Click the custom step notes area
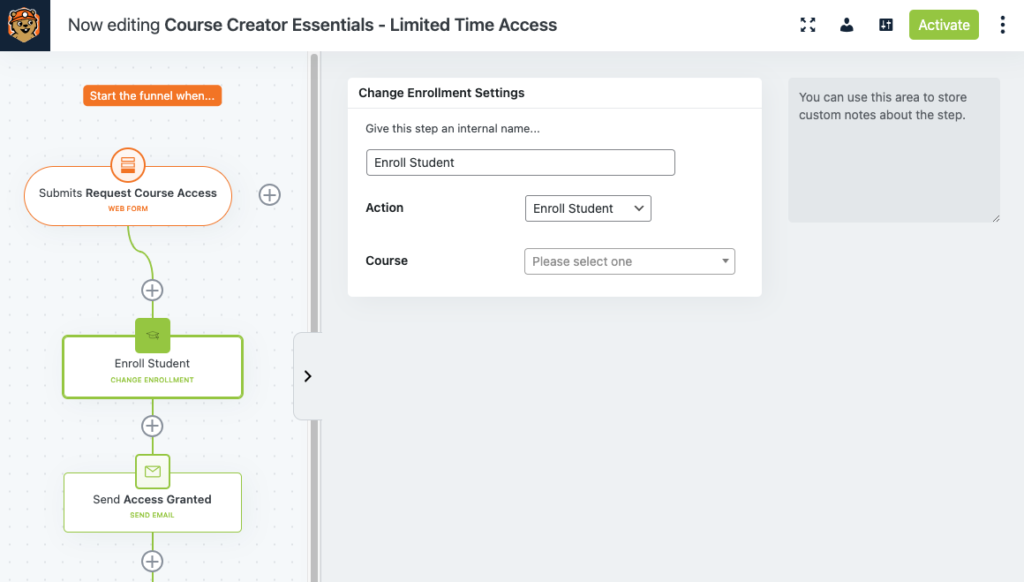The image size is (1024, 582). point(894,150)
